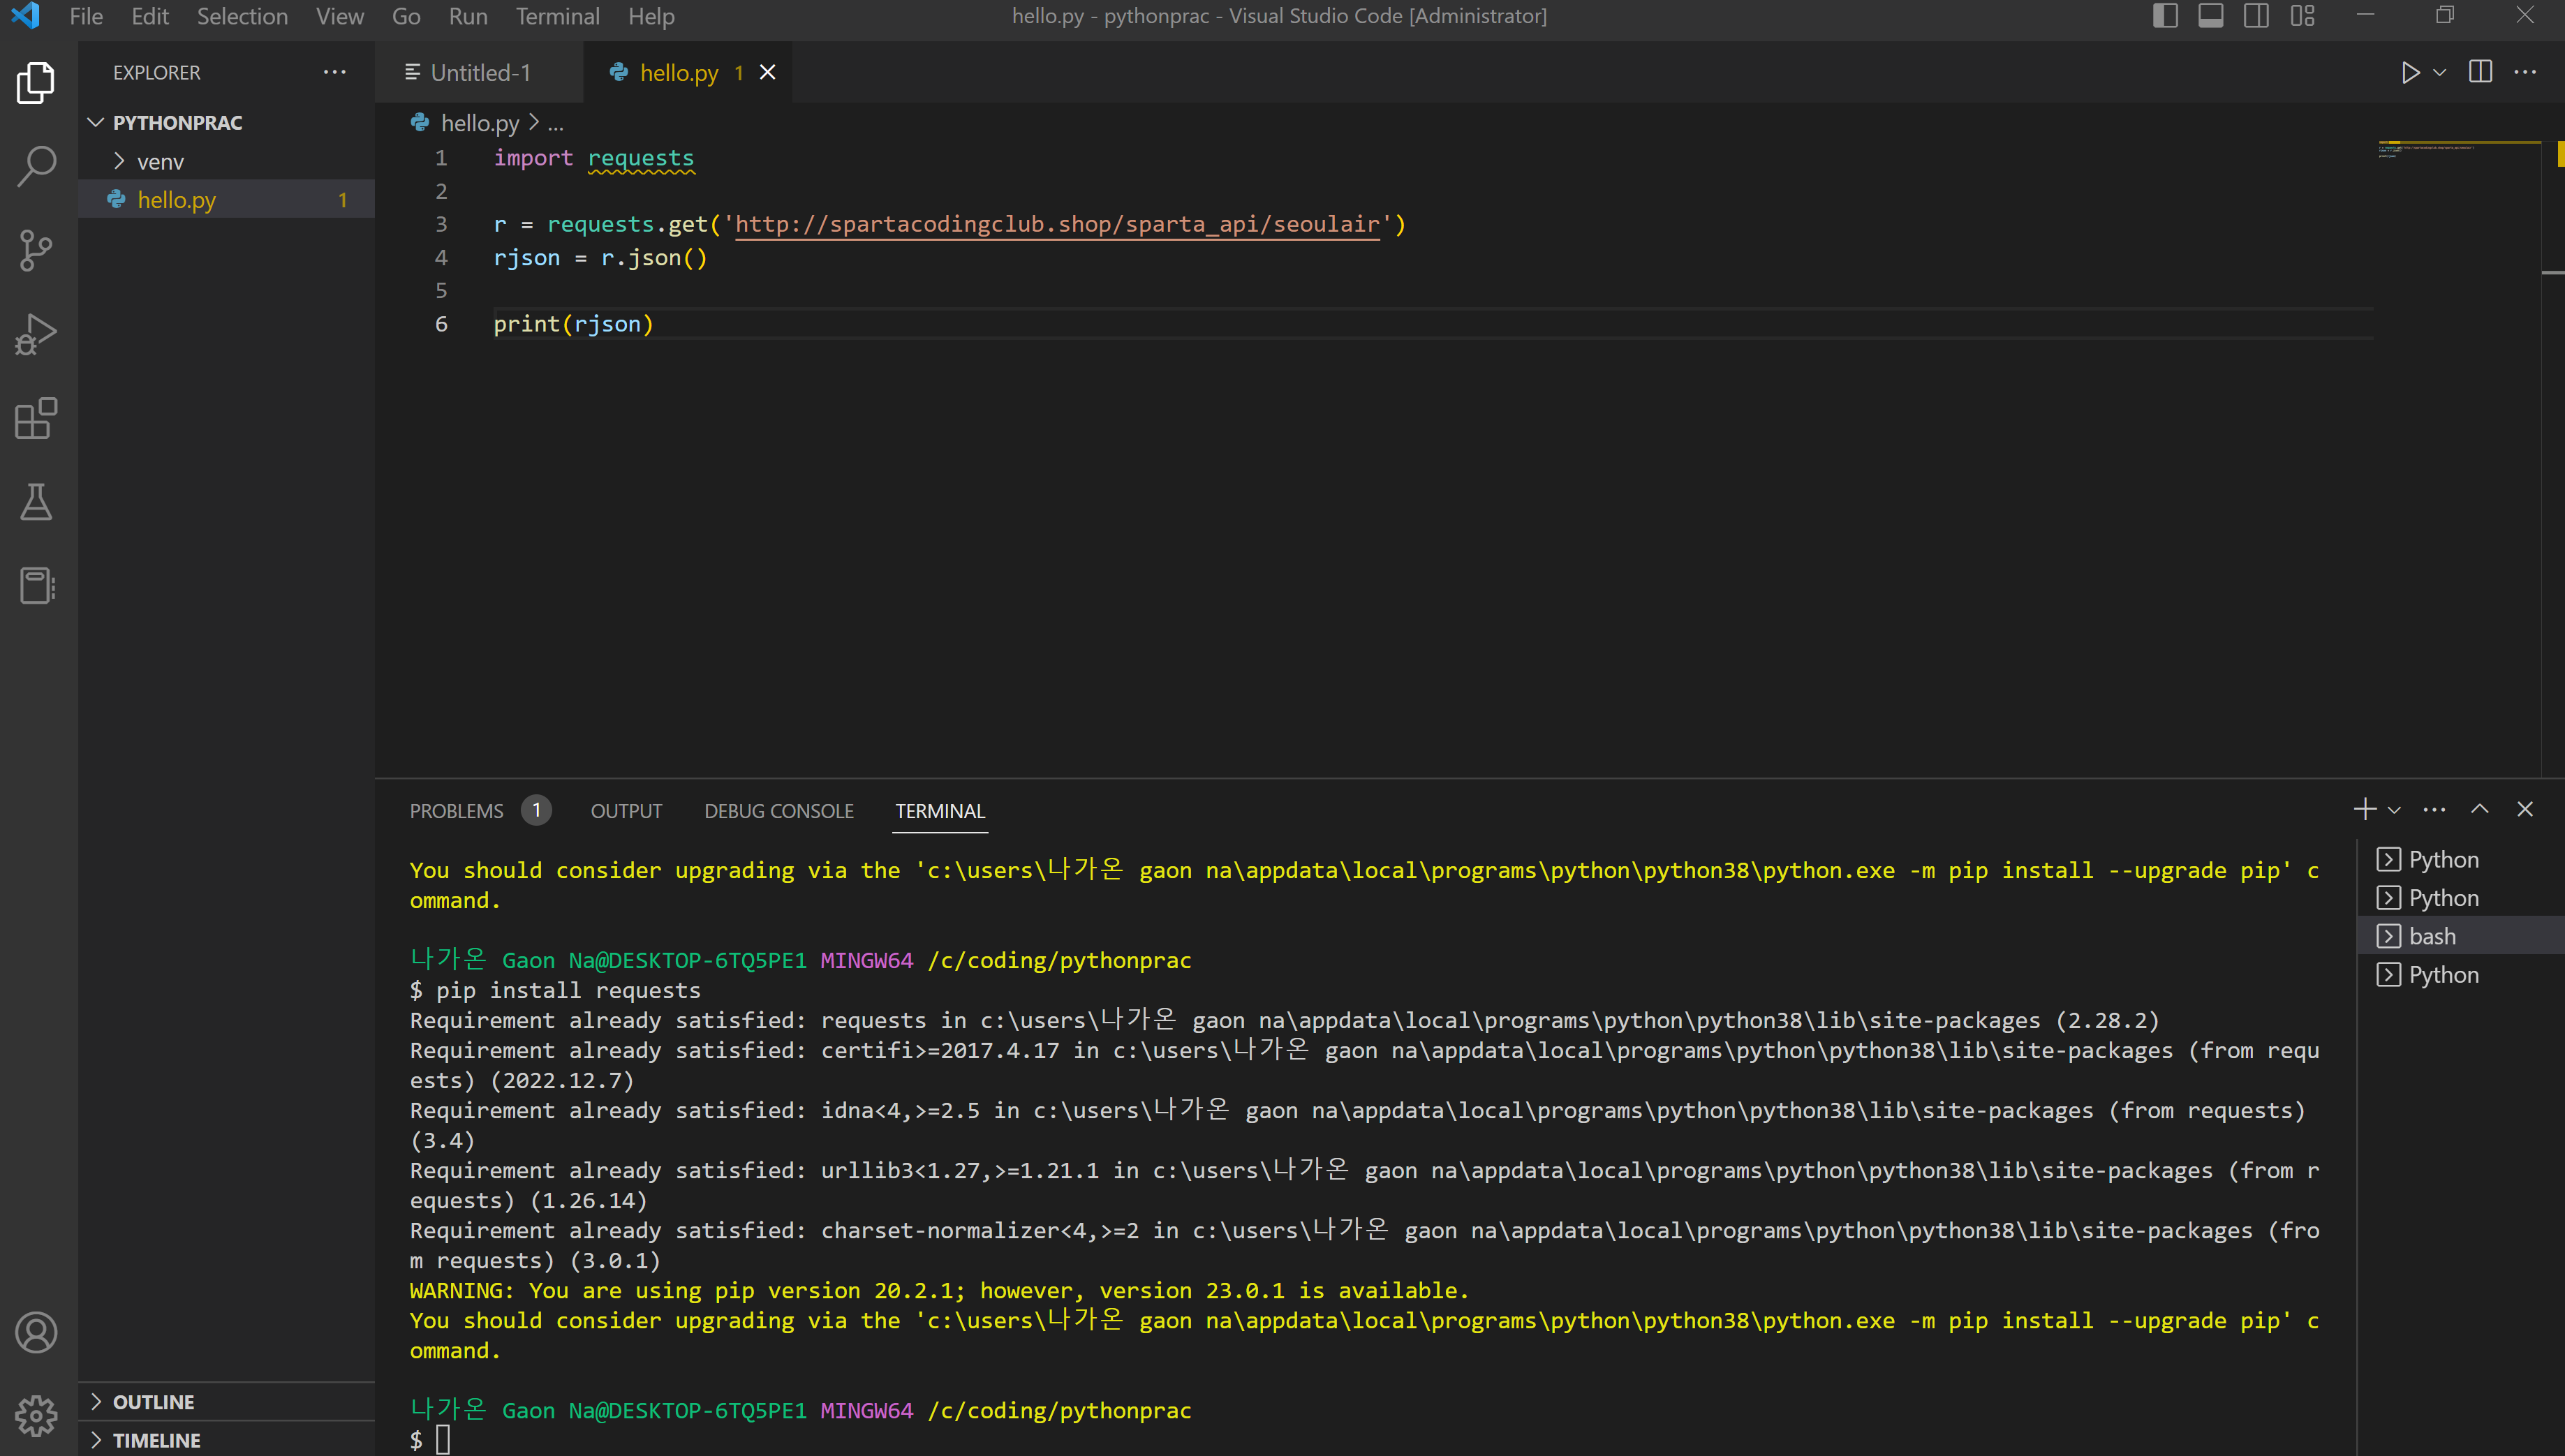Open the Extensions view
The height and width of the screenshot is (1456, 2565).
pyautogui.click(x=36, y=418)
